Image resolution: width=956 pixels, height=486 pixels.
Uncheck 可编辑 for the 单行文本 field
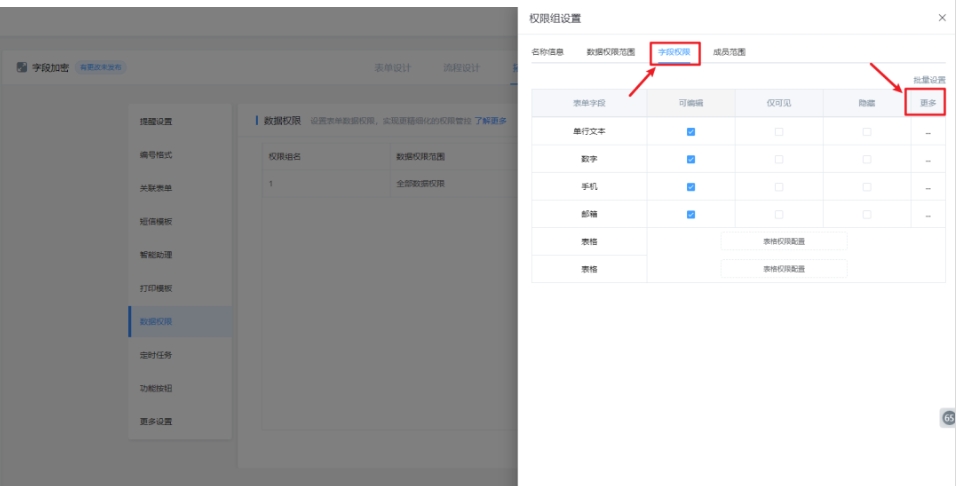691,132
